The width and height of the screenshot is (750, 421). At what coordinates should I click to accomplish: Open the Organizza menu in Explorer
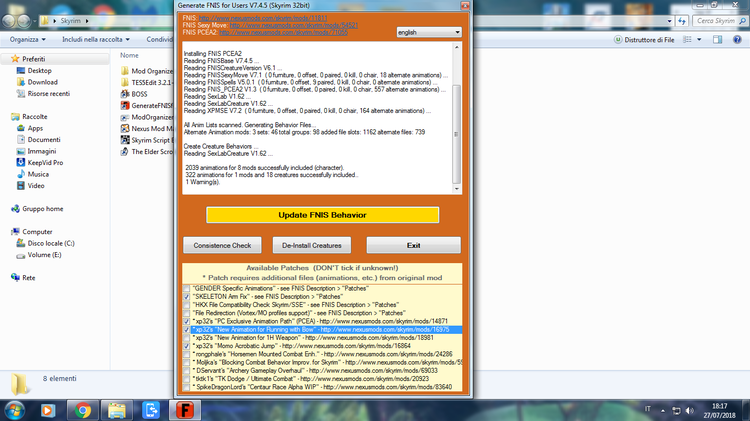click(28, 39)
